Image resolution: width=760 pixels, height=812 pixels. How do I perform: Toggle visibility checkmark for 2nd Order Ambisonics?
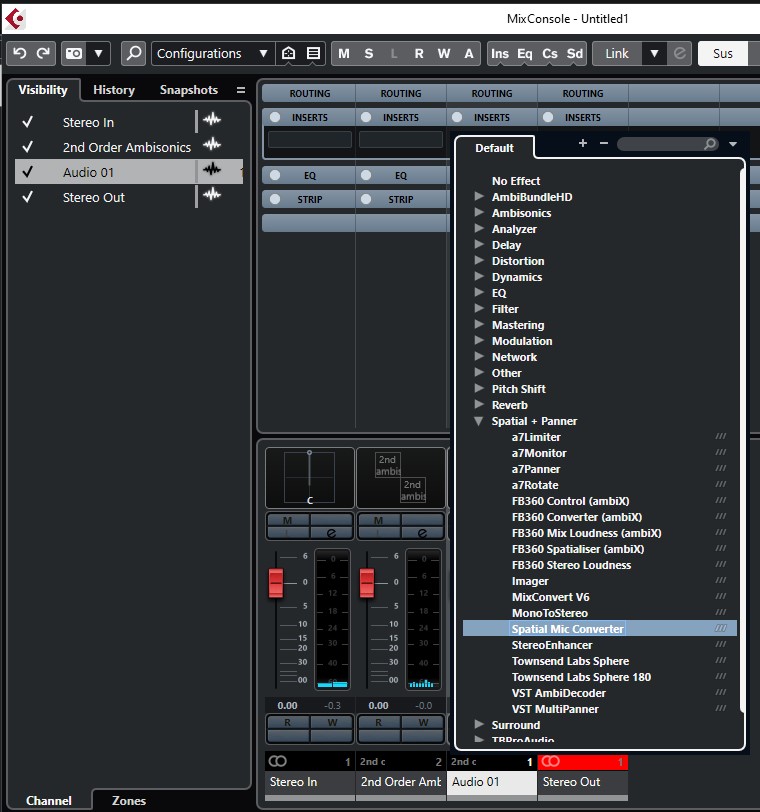27,147
